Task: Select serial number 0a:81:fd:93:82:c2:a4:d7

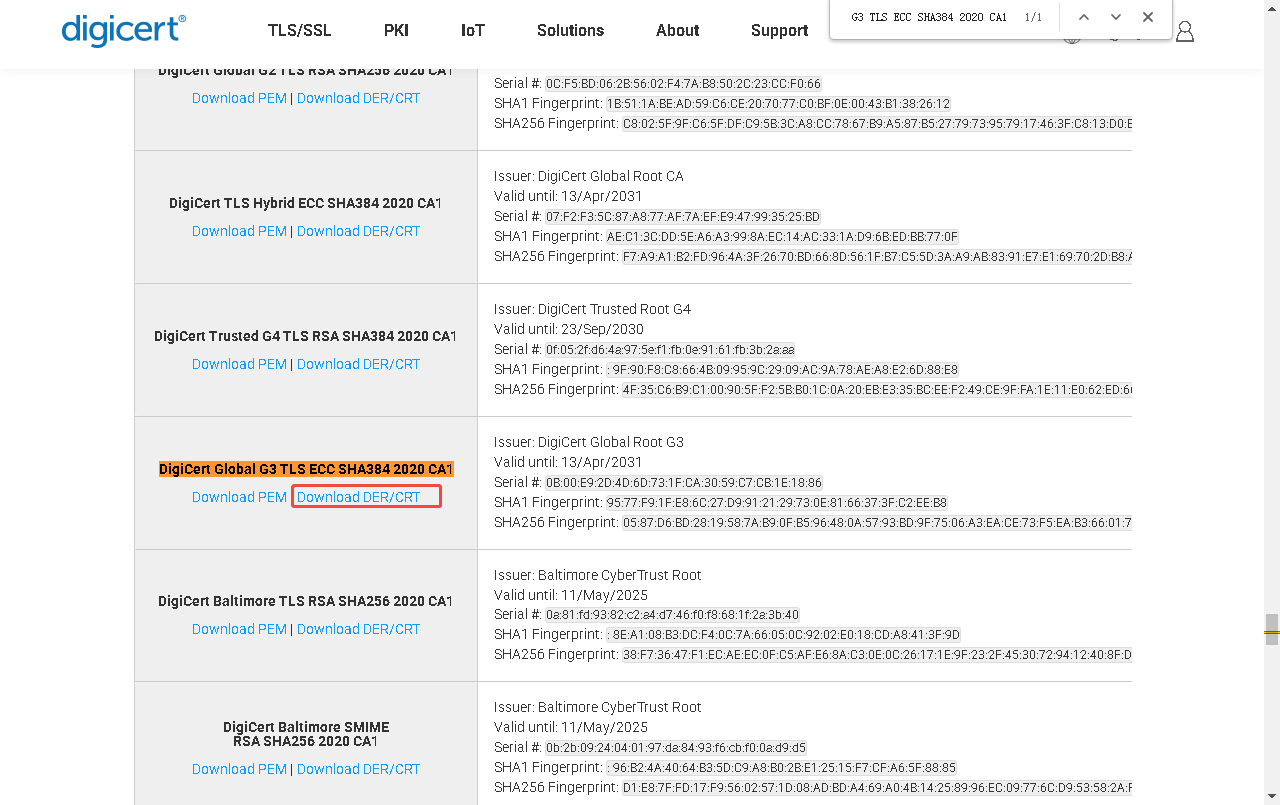Action: point(672,615)
